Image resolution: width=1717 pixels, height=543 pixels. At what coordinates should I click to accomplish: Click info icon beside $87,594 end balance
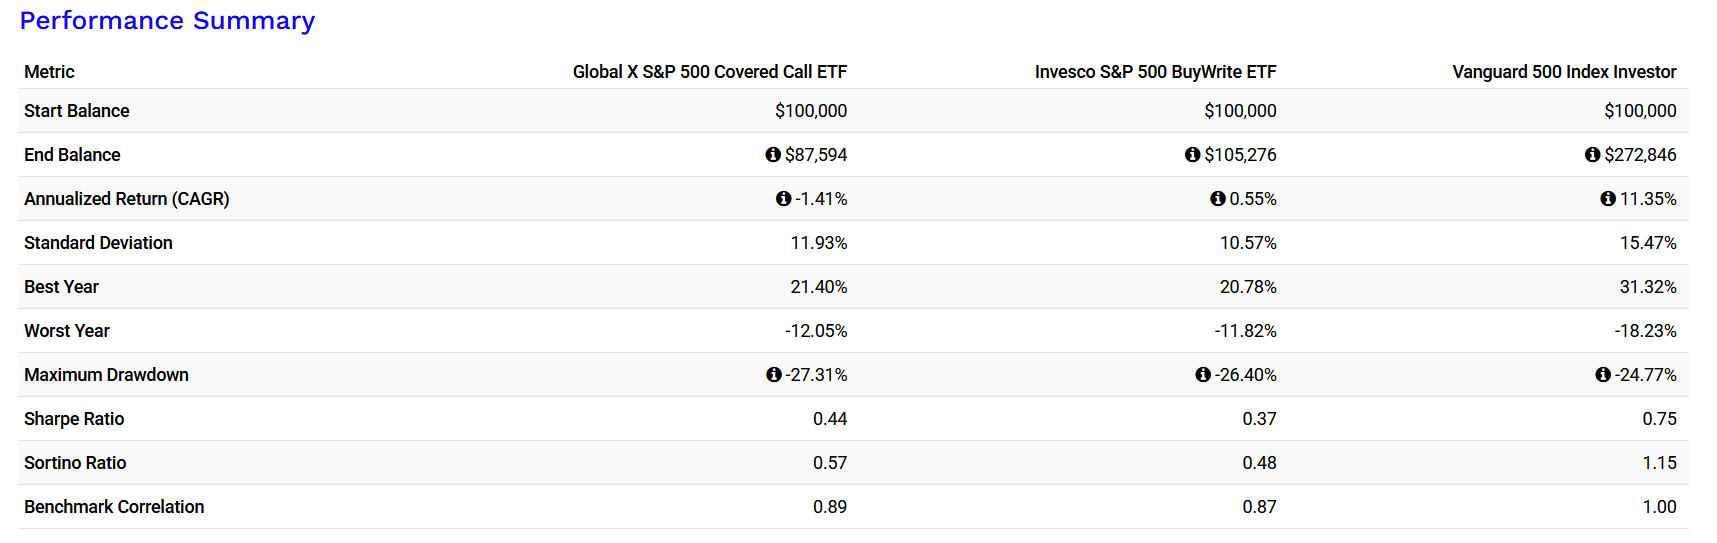coord(773,155)
